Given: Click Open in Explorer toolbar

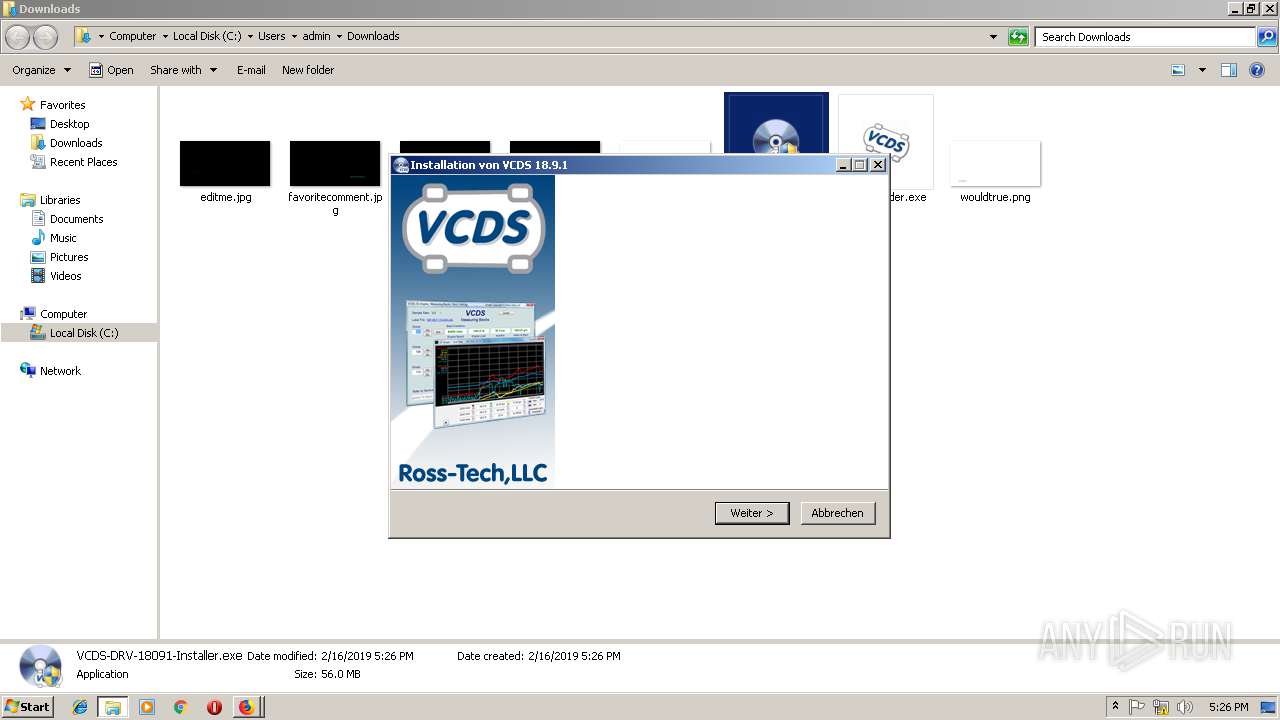Looking at the screenshot, I should 111,70.
